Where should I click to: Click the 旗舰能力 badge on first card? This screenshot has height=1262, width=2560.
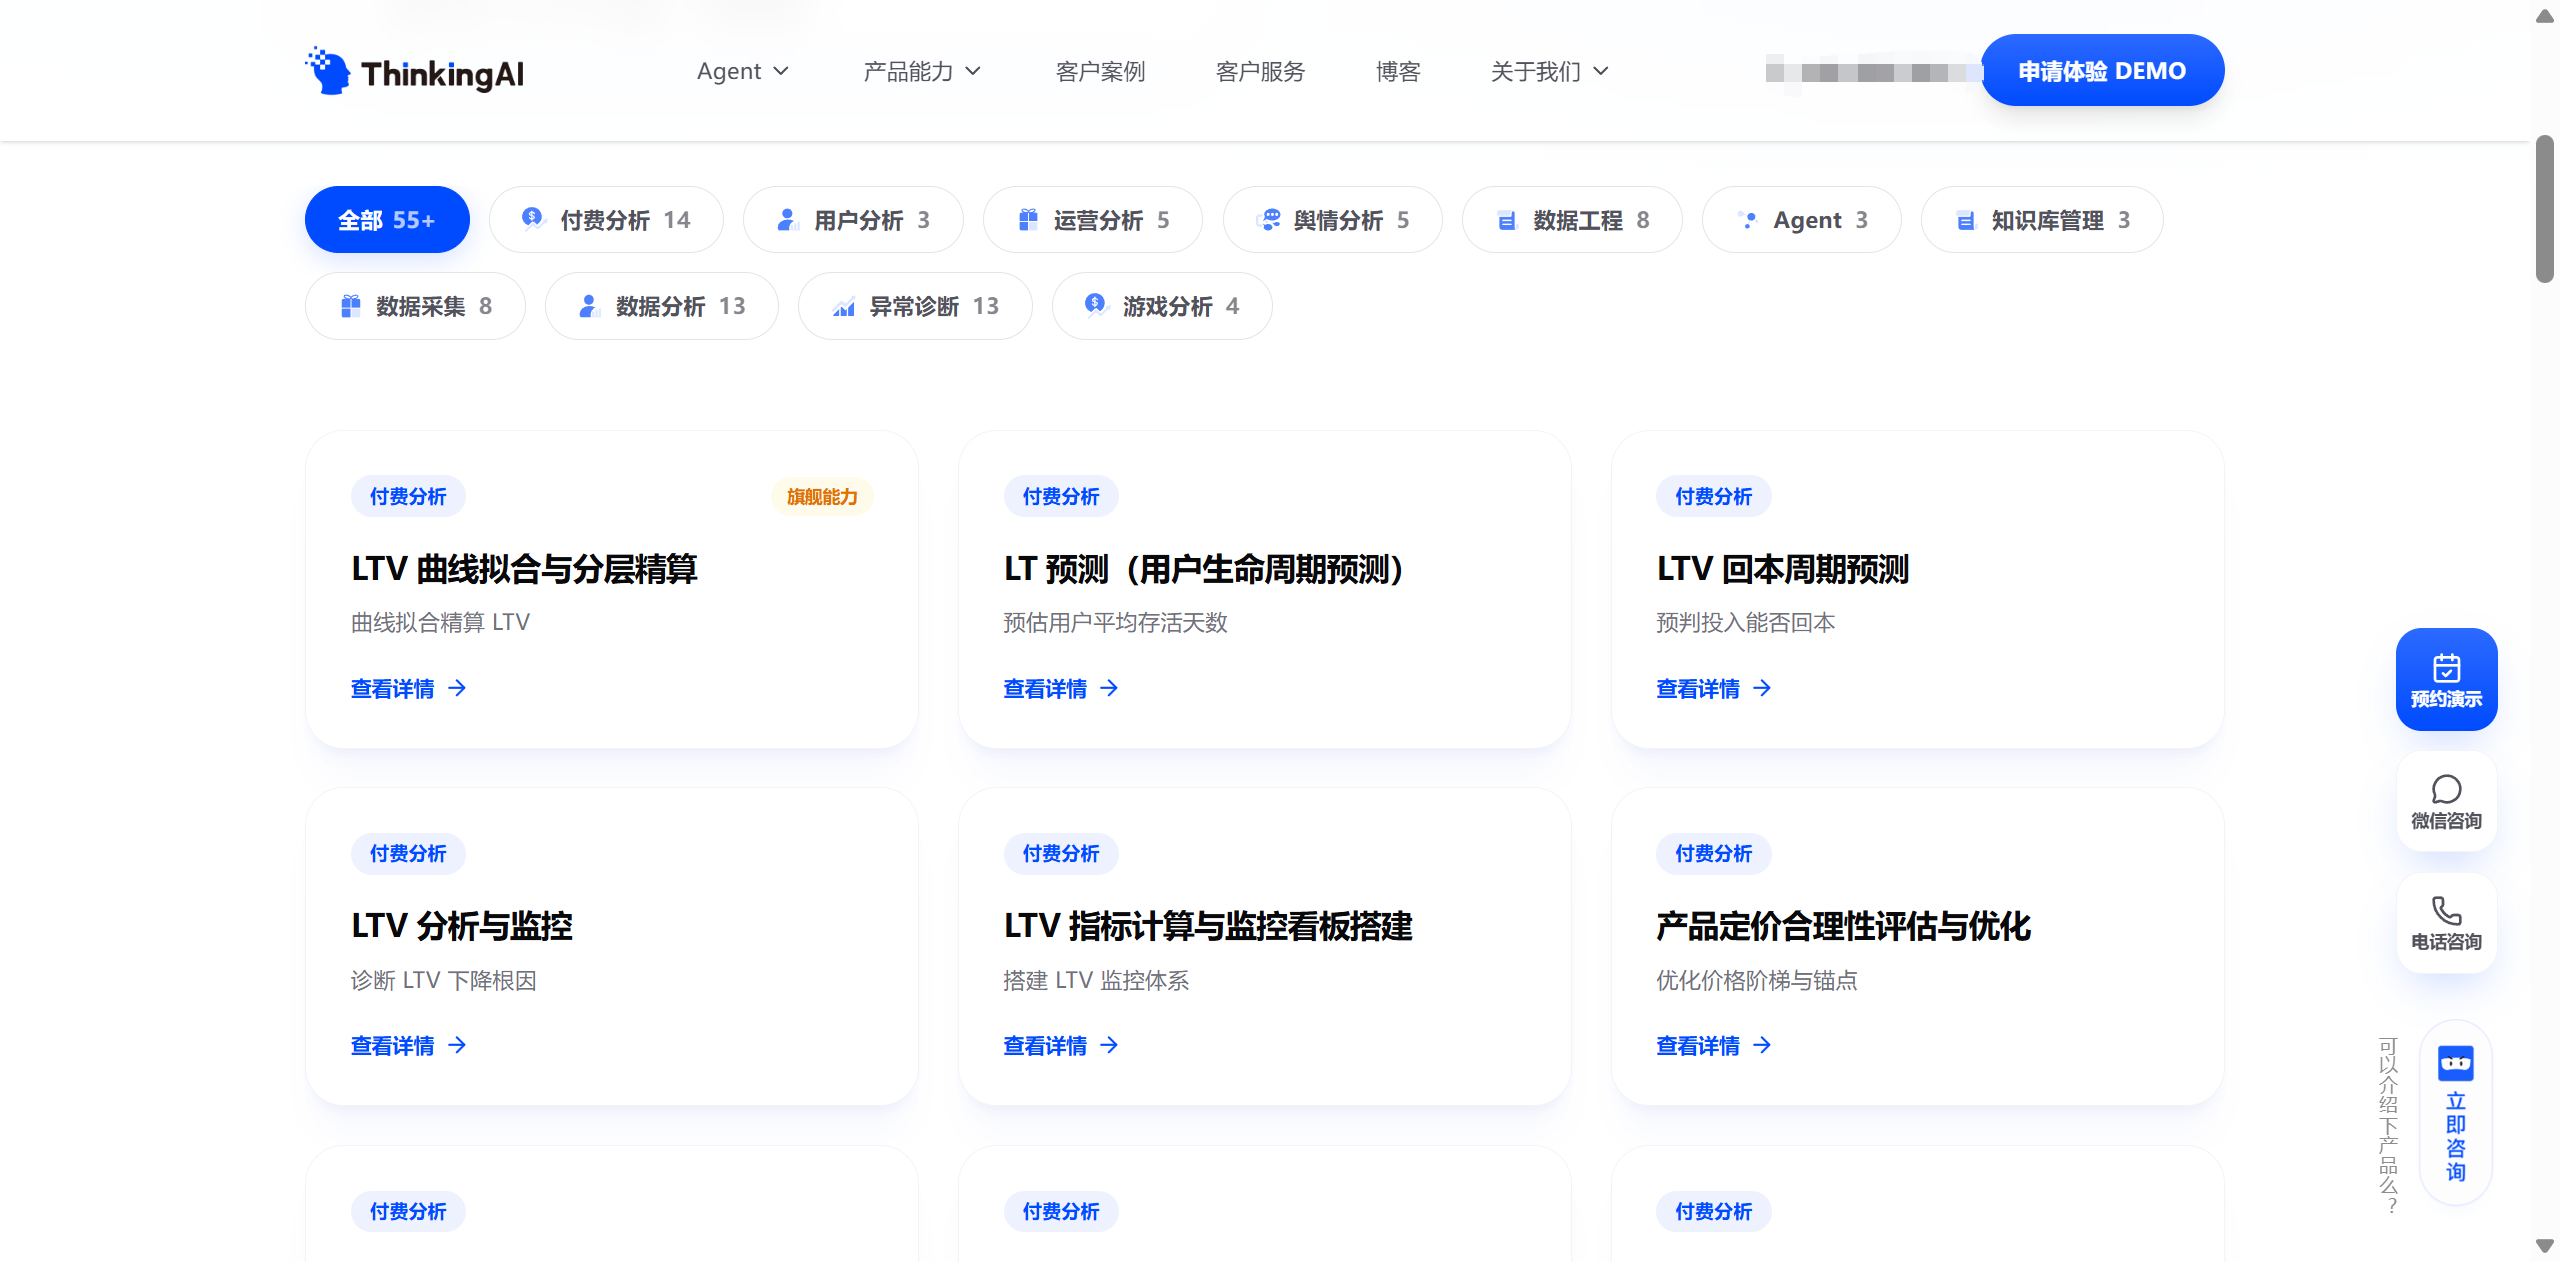click(822, 497)
